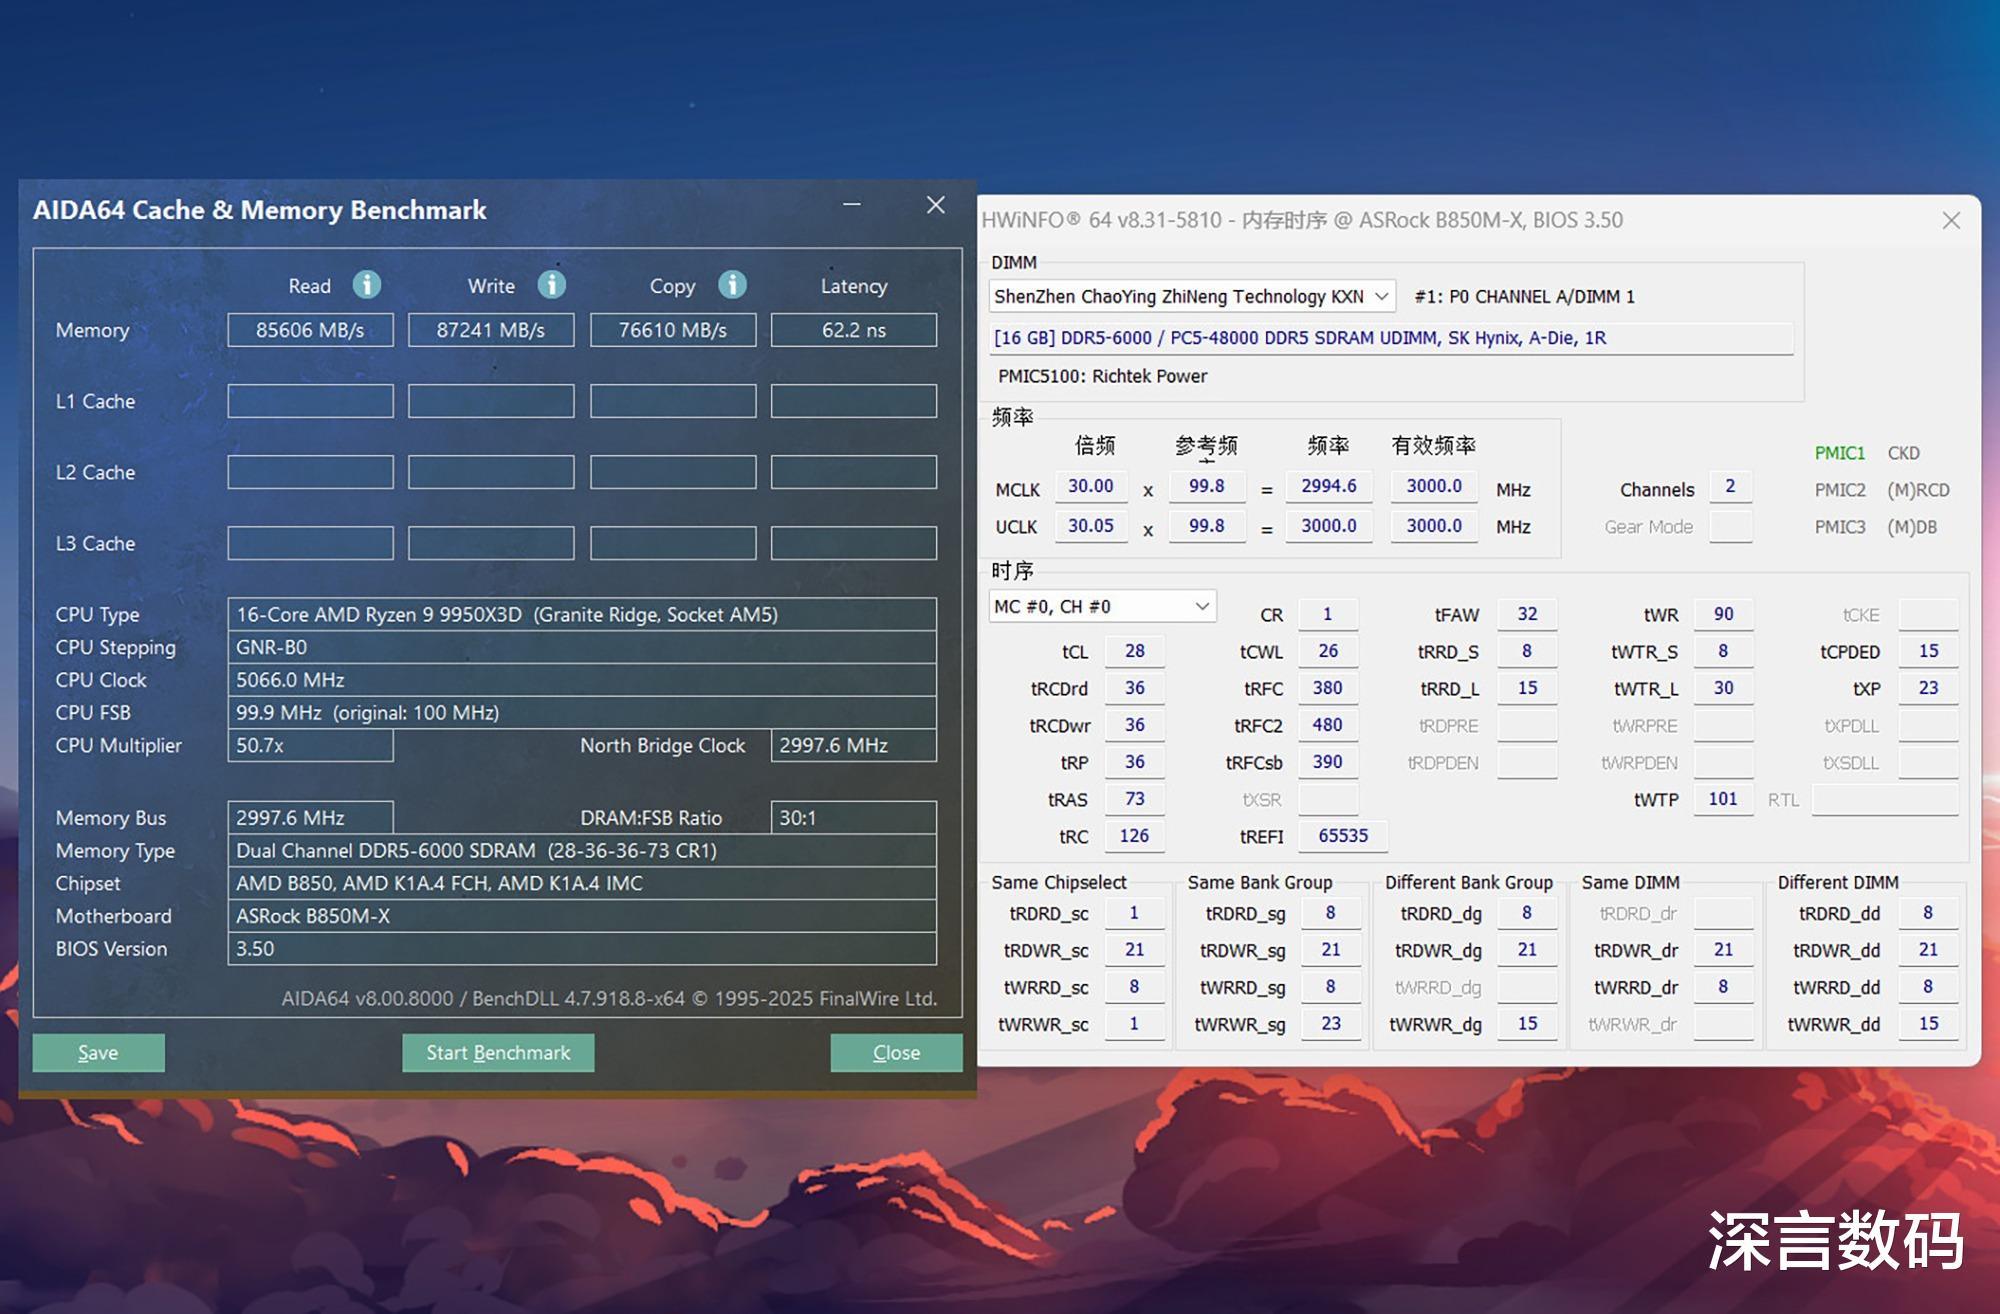Select the PMIC1 label
The height and width of the screenshot is (1314, 2000).
1839,453
